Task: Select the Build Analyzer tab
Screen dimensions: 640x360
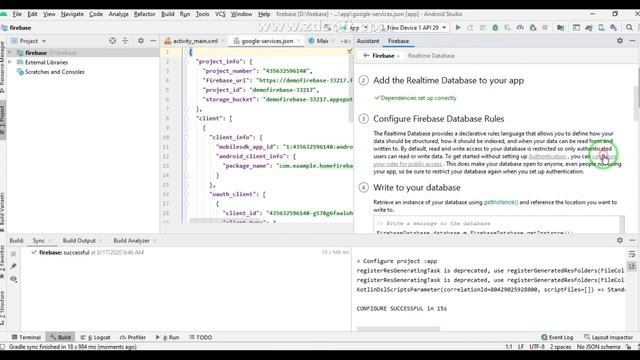Action: click(131, 240)
